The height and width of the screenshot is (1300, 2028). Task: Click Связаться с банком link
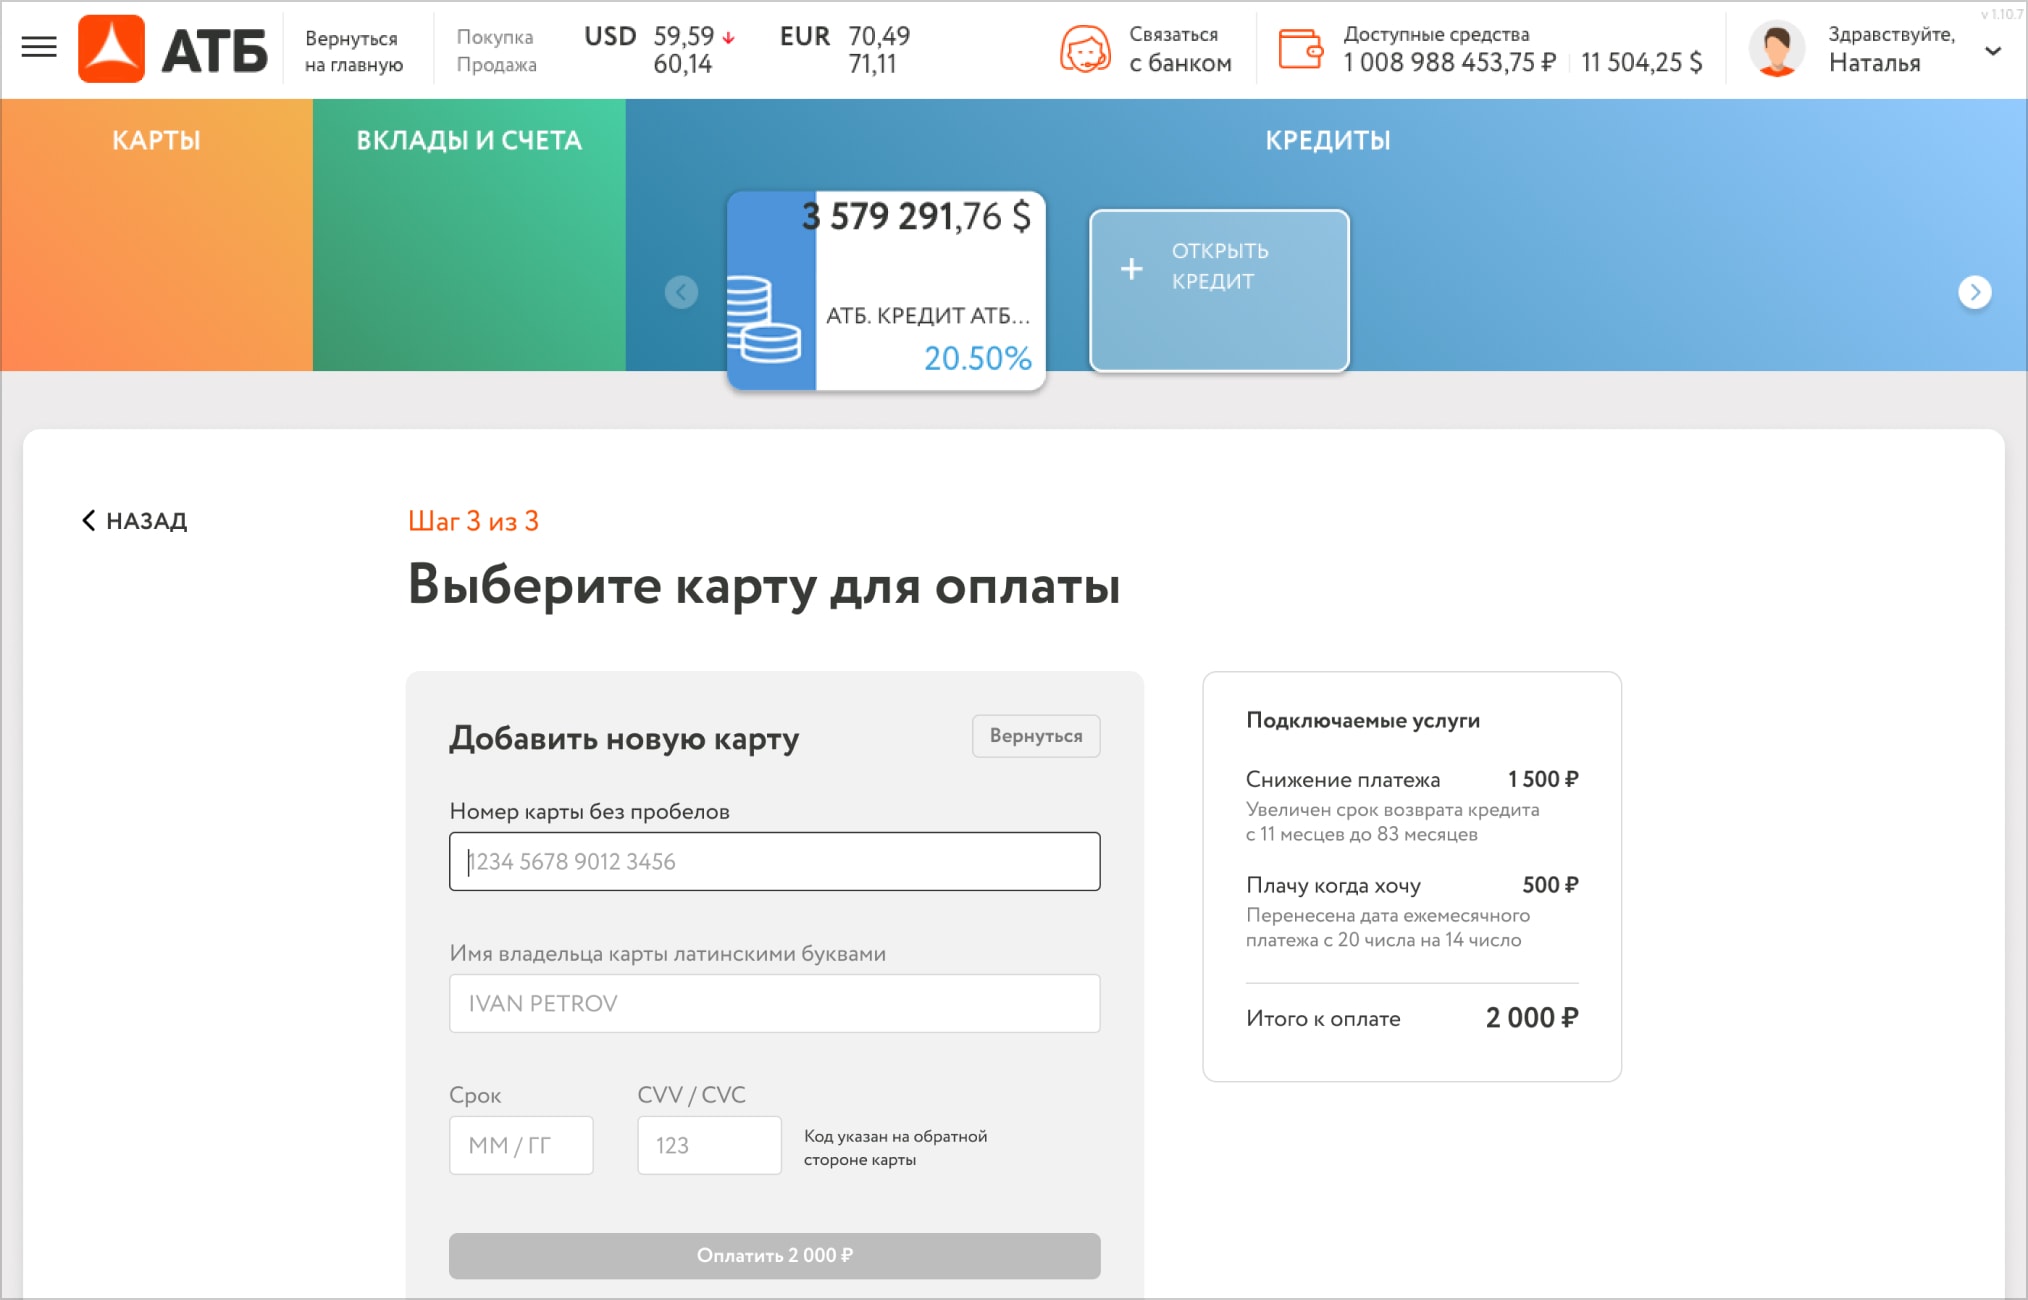(1180, 49)
